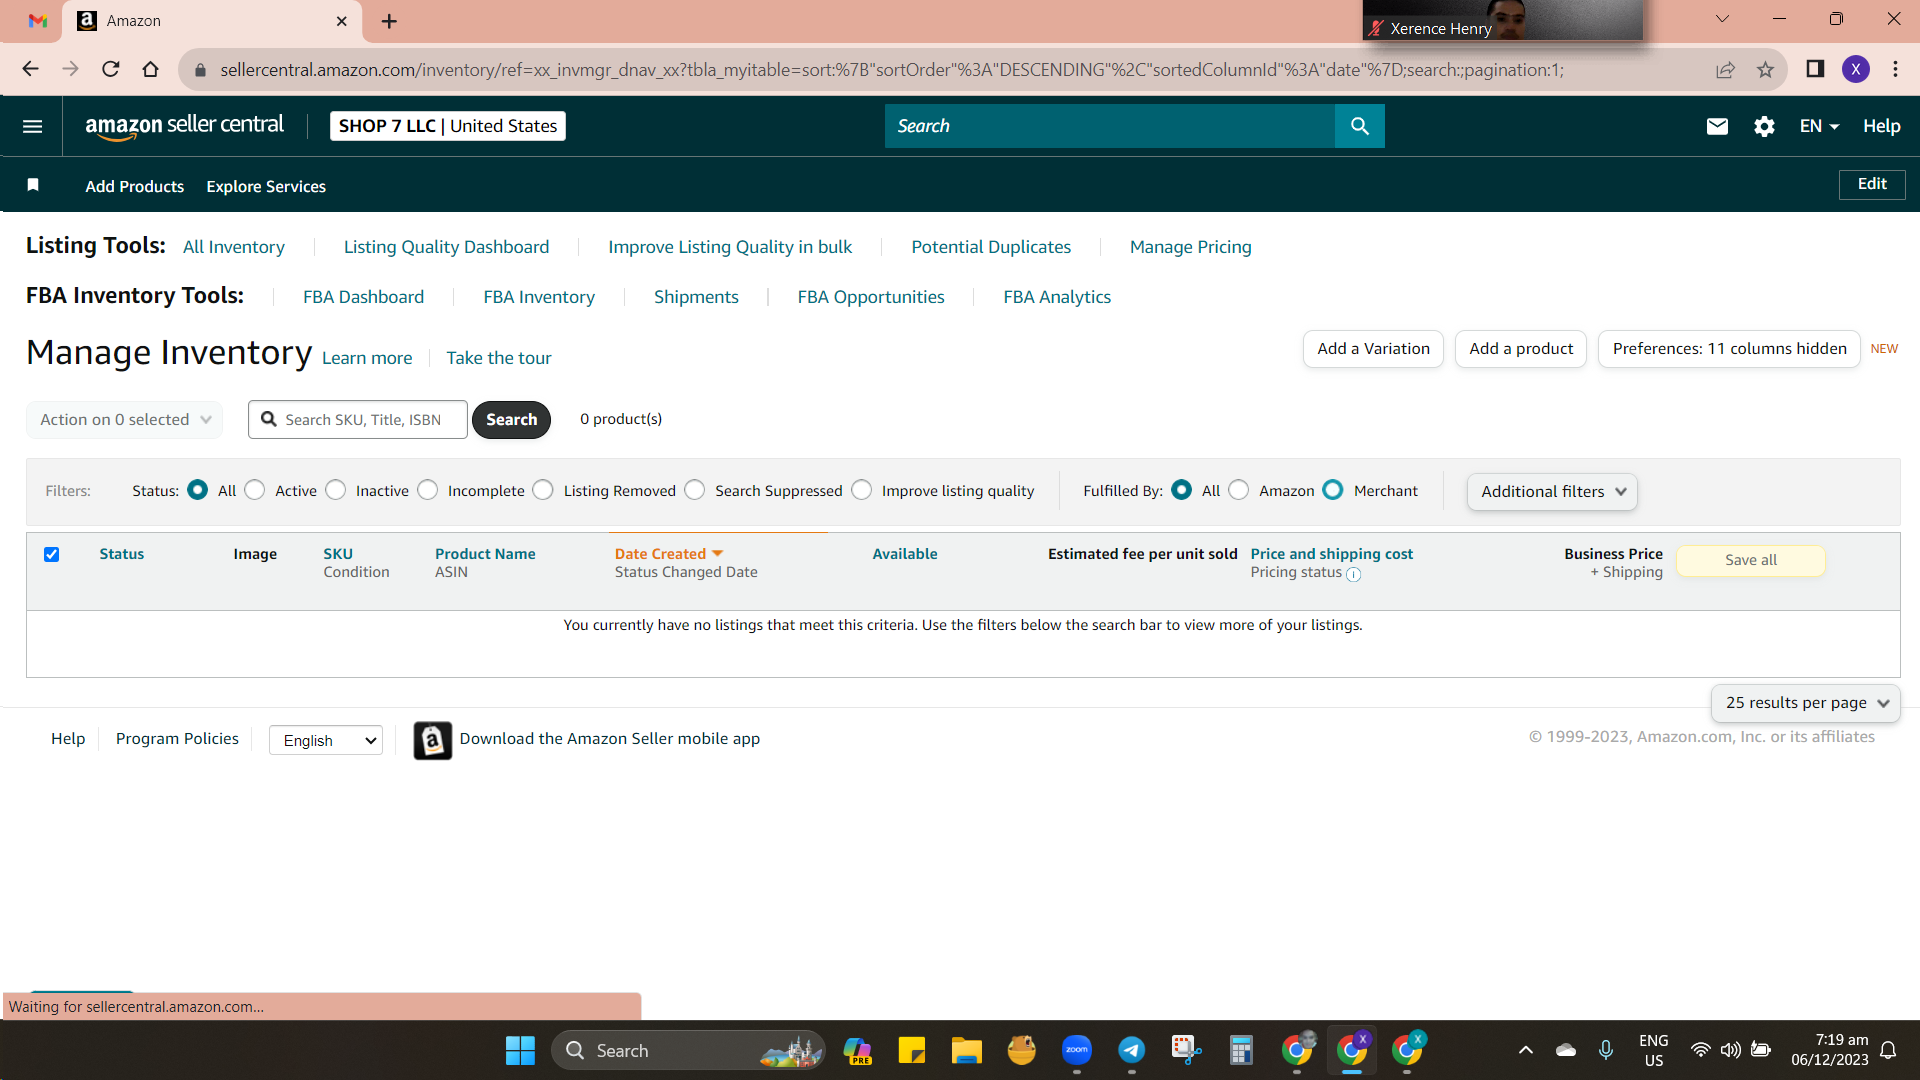Click the Amazon Seller mobile app icon

pos(432,740)
